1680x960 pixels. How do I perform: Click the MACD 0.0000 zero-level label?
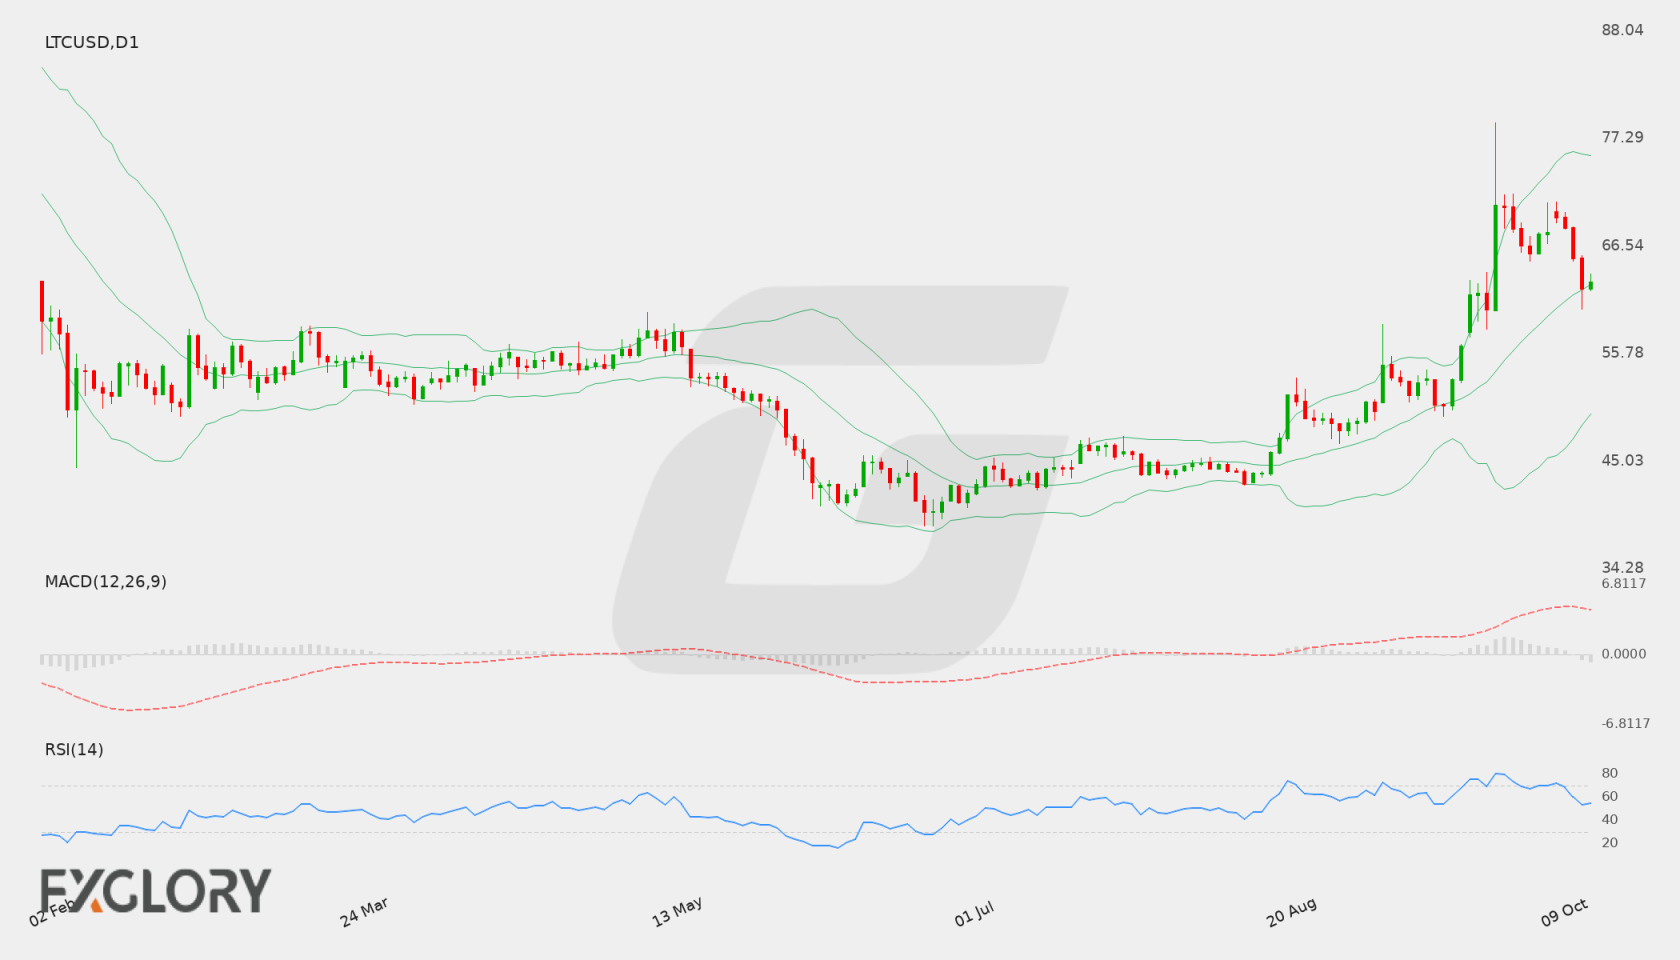(1624, 653)
